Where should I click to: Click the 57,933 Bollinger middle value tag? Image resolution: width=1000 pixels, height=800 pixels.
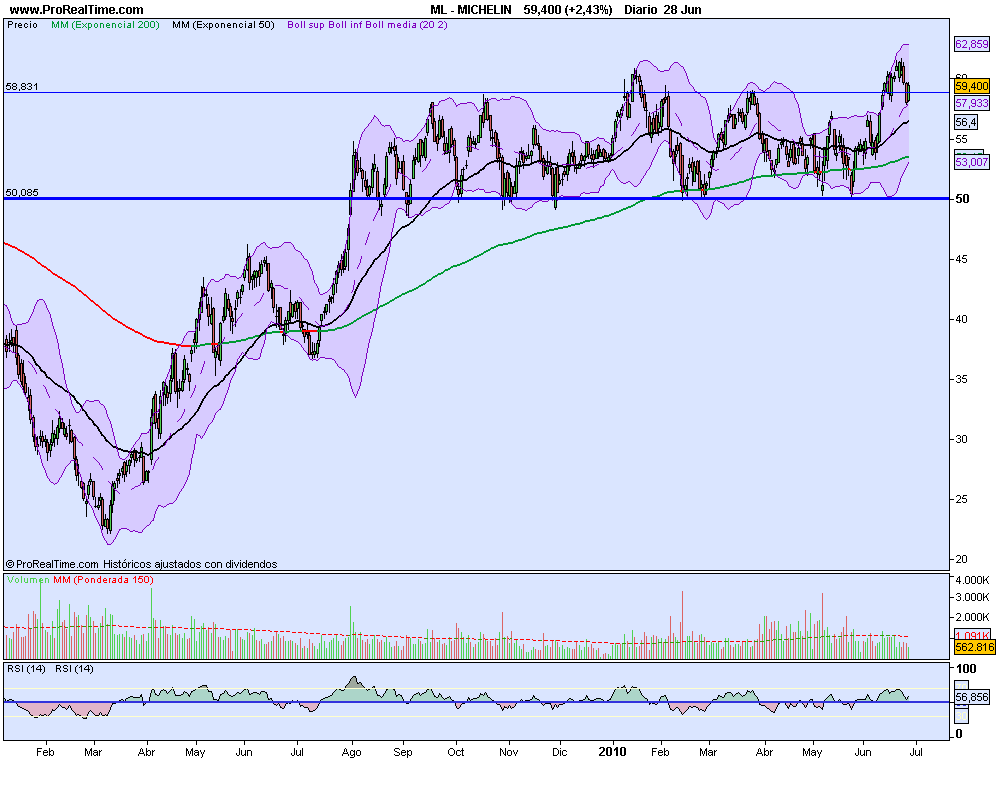(x=971, y=103)
